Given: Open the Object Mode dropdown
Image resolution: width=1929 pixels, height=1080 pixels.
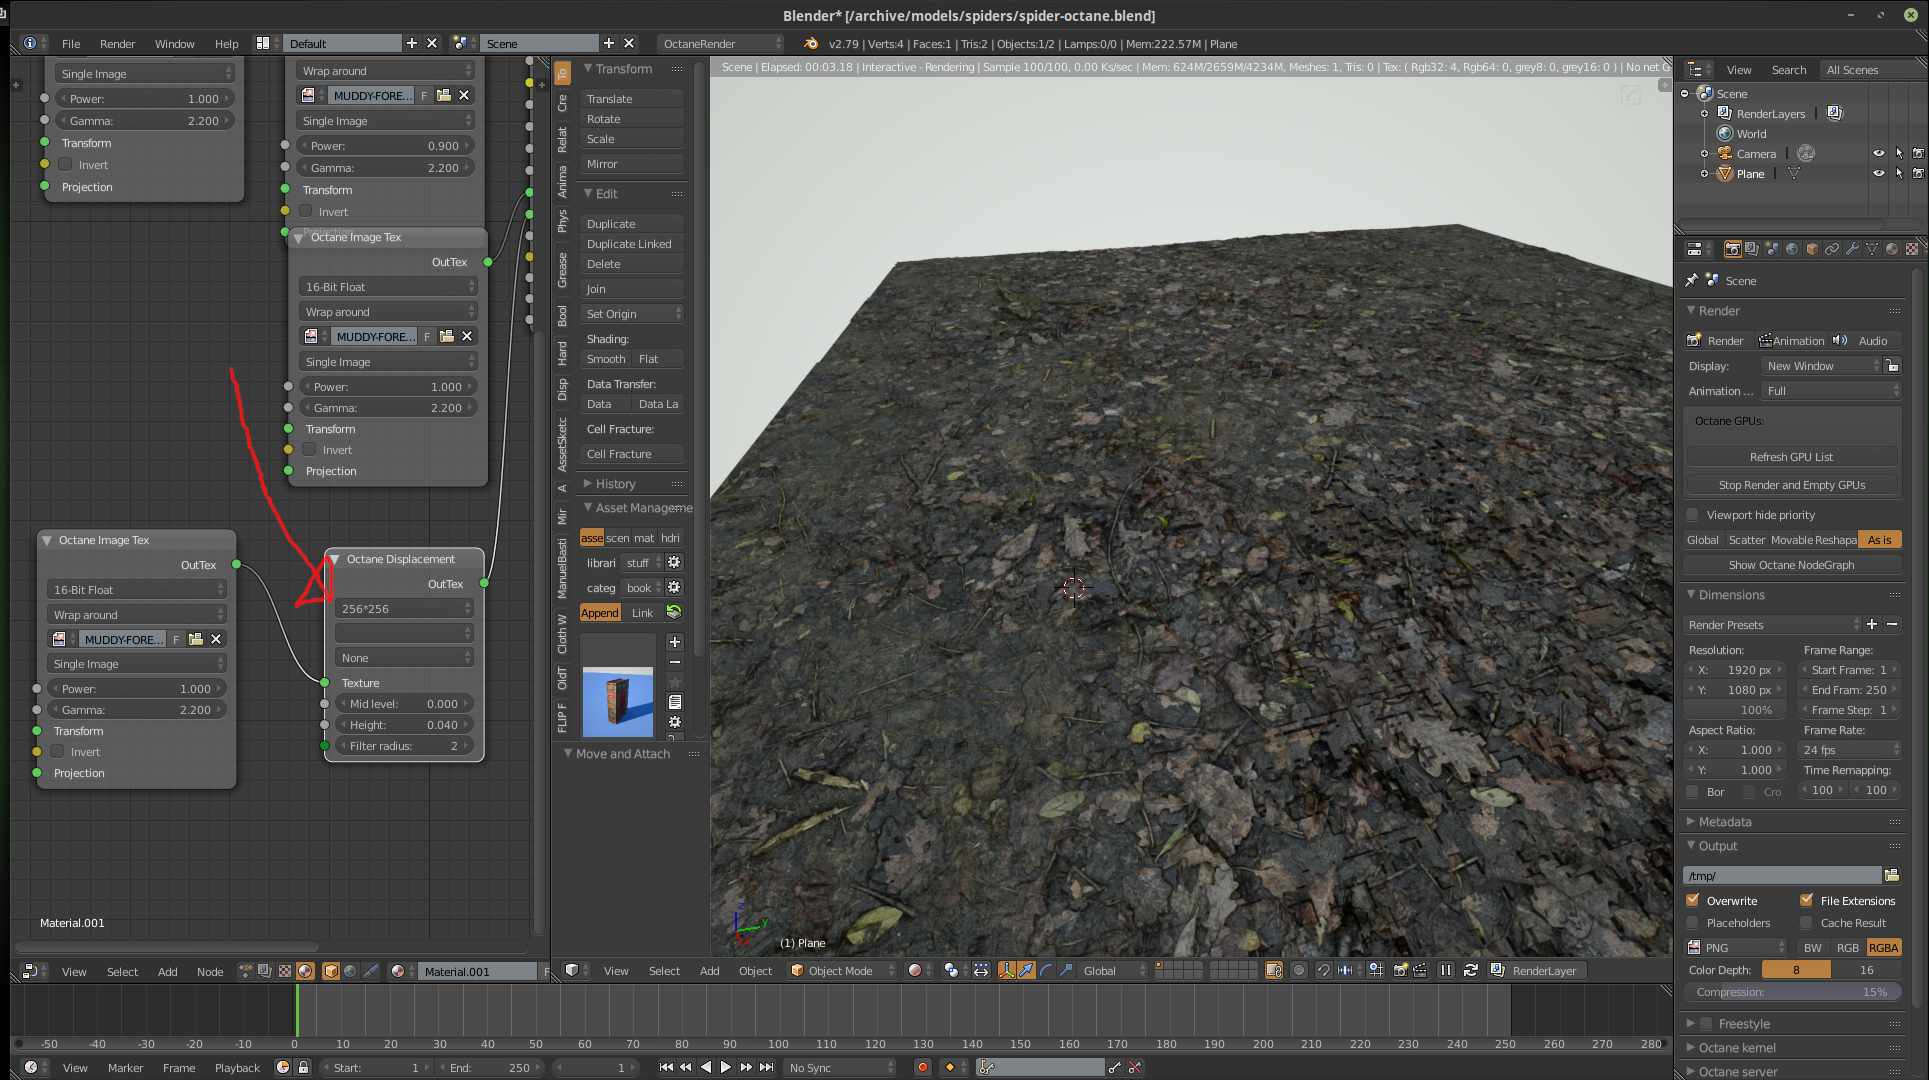Looking at the screenshot, I should [840, 970].
